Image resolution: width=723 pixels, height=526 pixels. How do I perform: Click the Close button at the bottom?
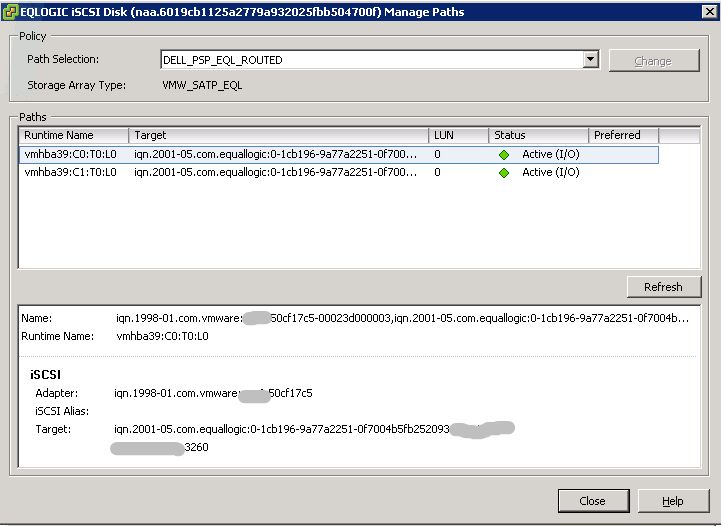point(593,501)
